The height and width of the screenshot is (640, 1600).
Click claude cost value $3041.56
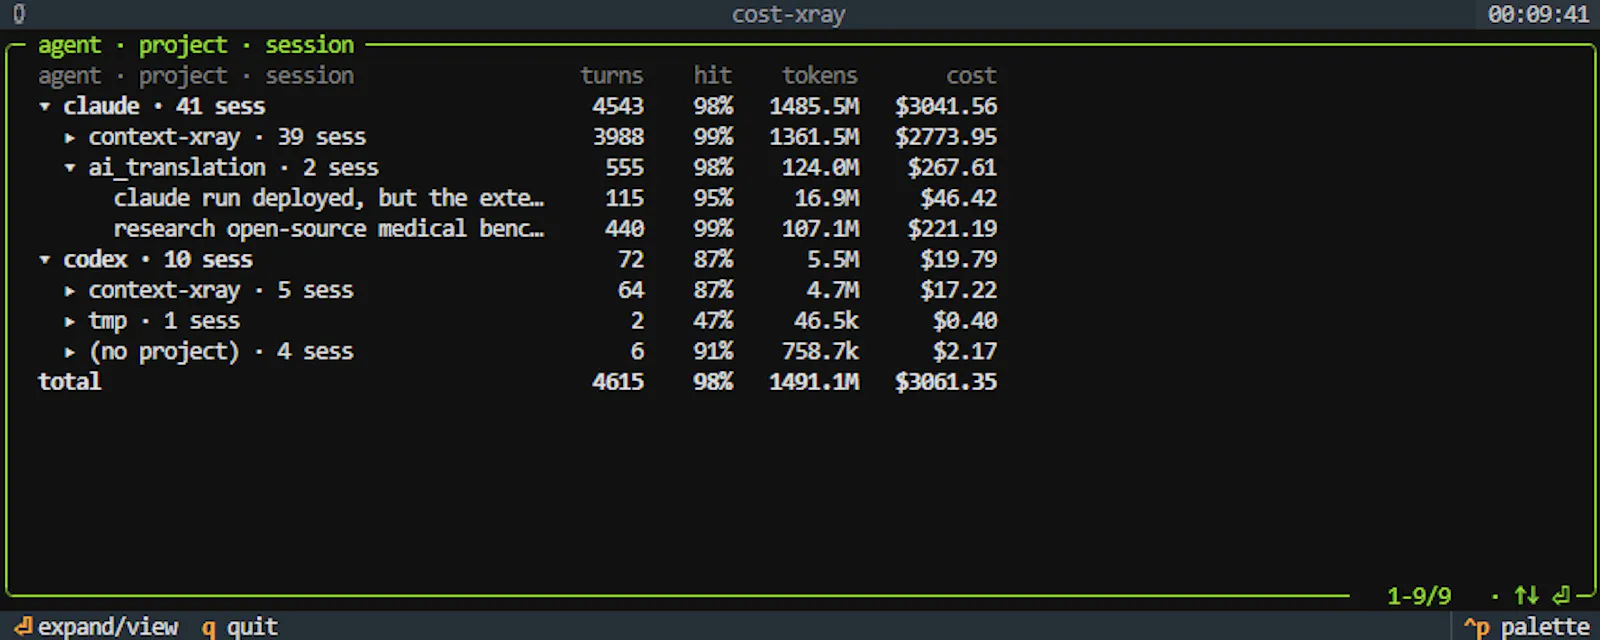946,106
